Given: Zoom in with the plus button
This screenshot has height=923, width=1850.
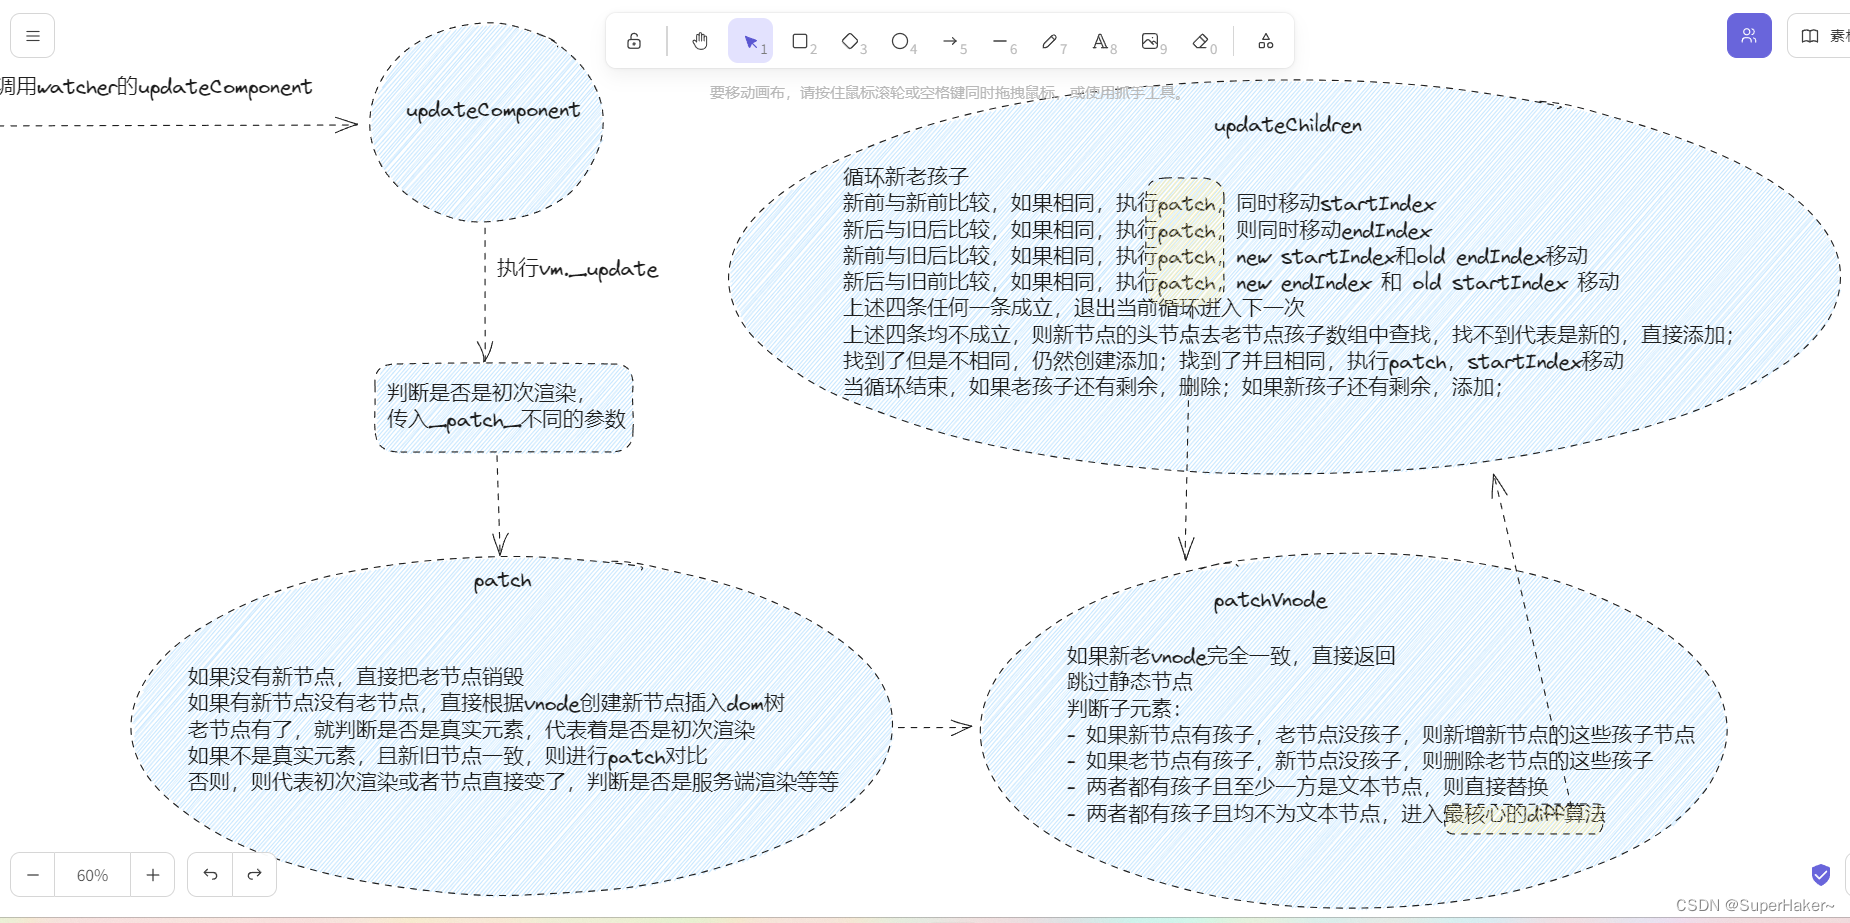Looking at the screenshot, I should [152, 875].
